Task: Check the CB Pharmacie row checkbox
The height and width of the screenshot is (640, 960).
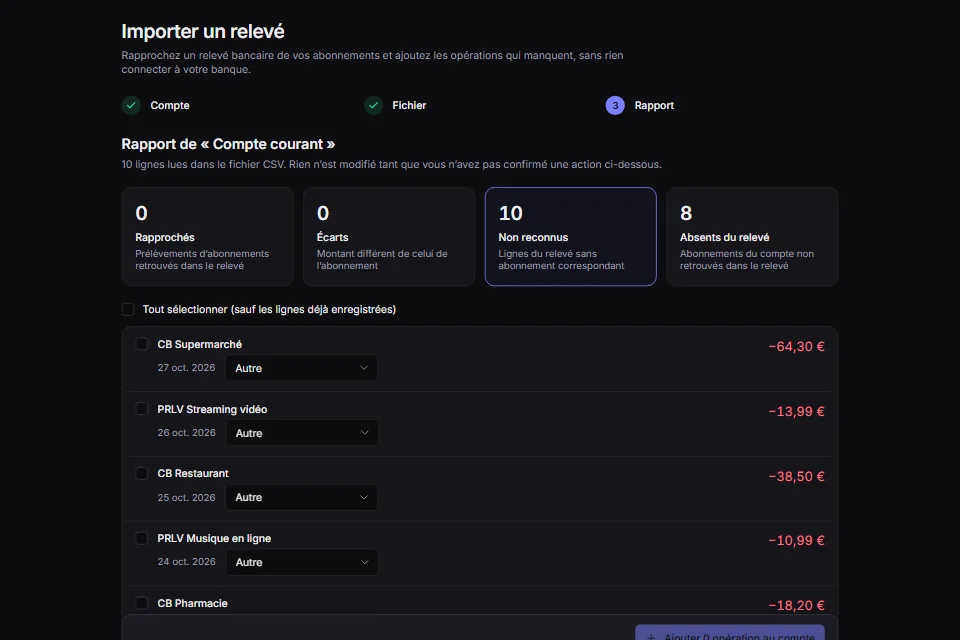Action: tap(141, 603)
